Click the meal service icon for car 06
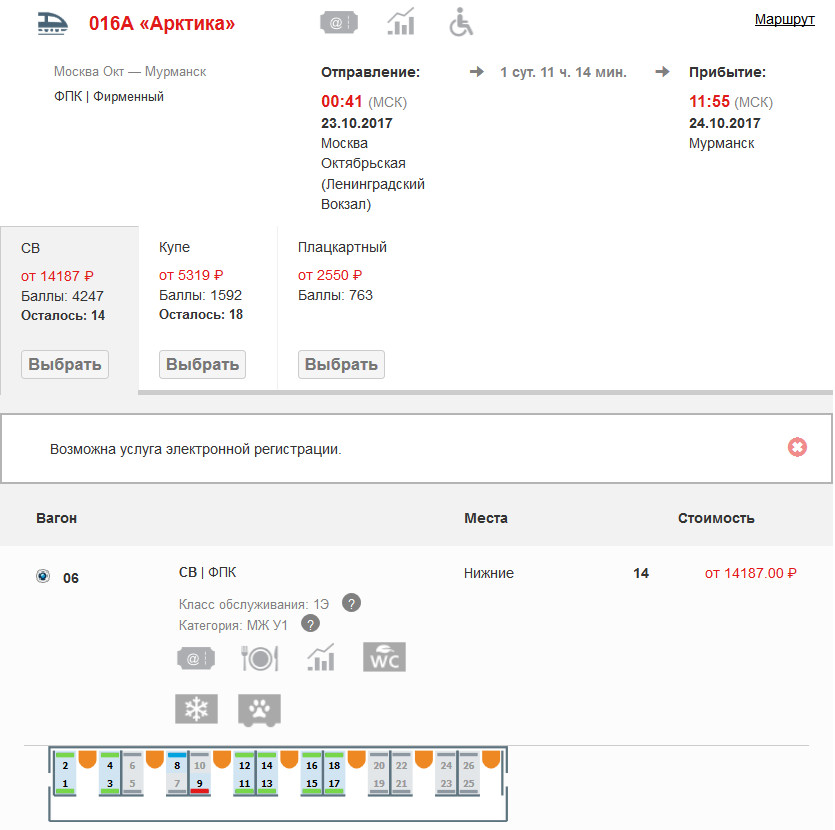 click(x=259, y=657)
